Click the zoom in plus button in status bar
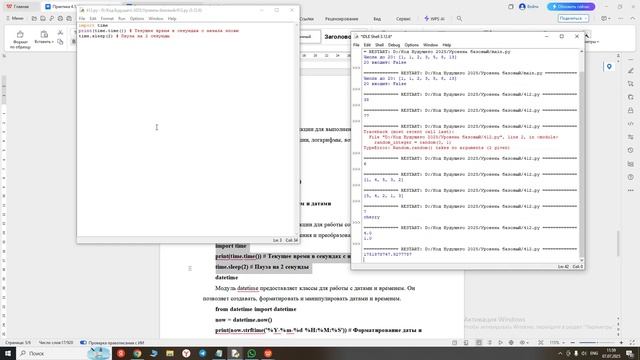The image size is (640, 360). coord(621,343)
